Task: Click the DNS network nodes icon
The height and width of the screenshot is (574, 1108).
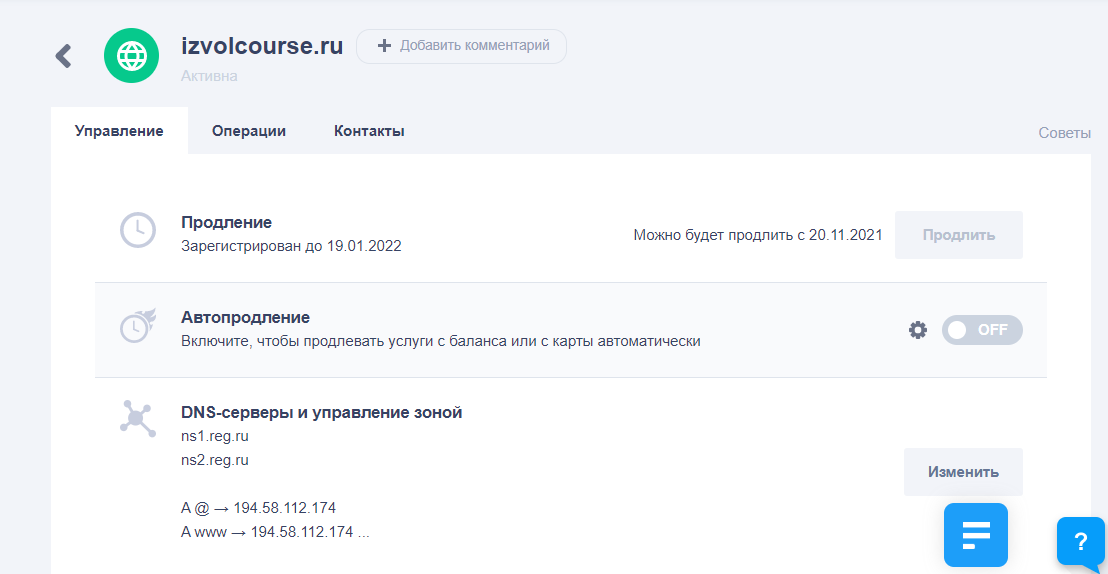Action: coord(137,418)
